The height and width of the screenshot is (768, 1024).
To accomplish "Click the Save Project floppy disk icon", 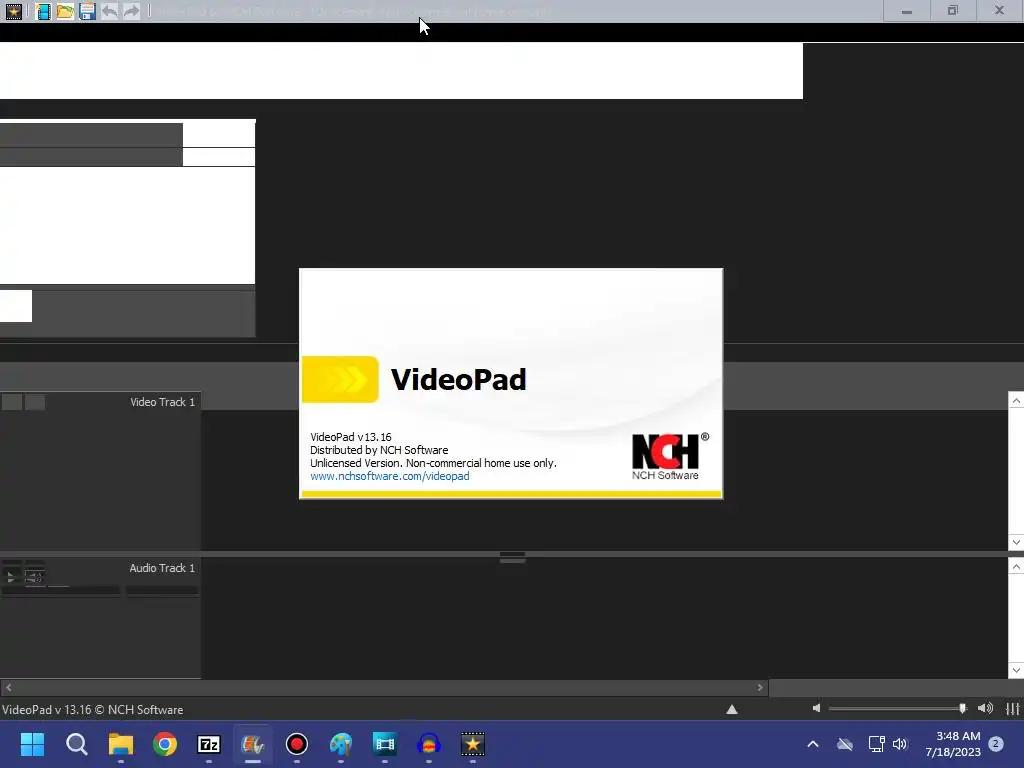I will 87,11.
